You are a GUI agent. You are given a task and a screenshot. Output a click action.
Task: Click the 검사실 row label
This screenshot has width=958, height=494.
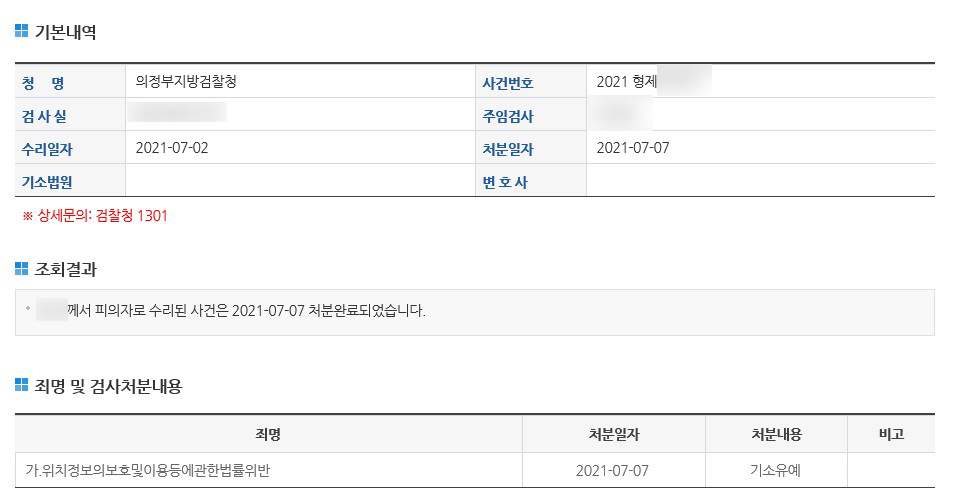coord(45,116)
